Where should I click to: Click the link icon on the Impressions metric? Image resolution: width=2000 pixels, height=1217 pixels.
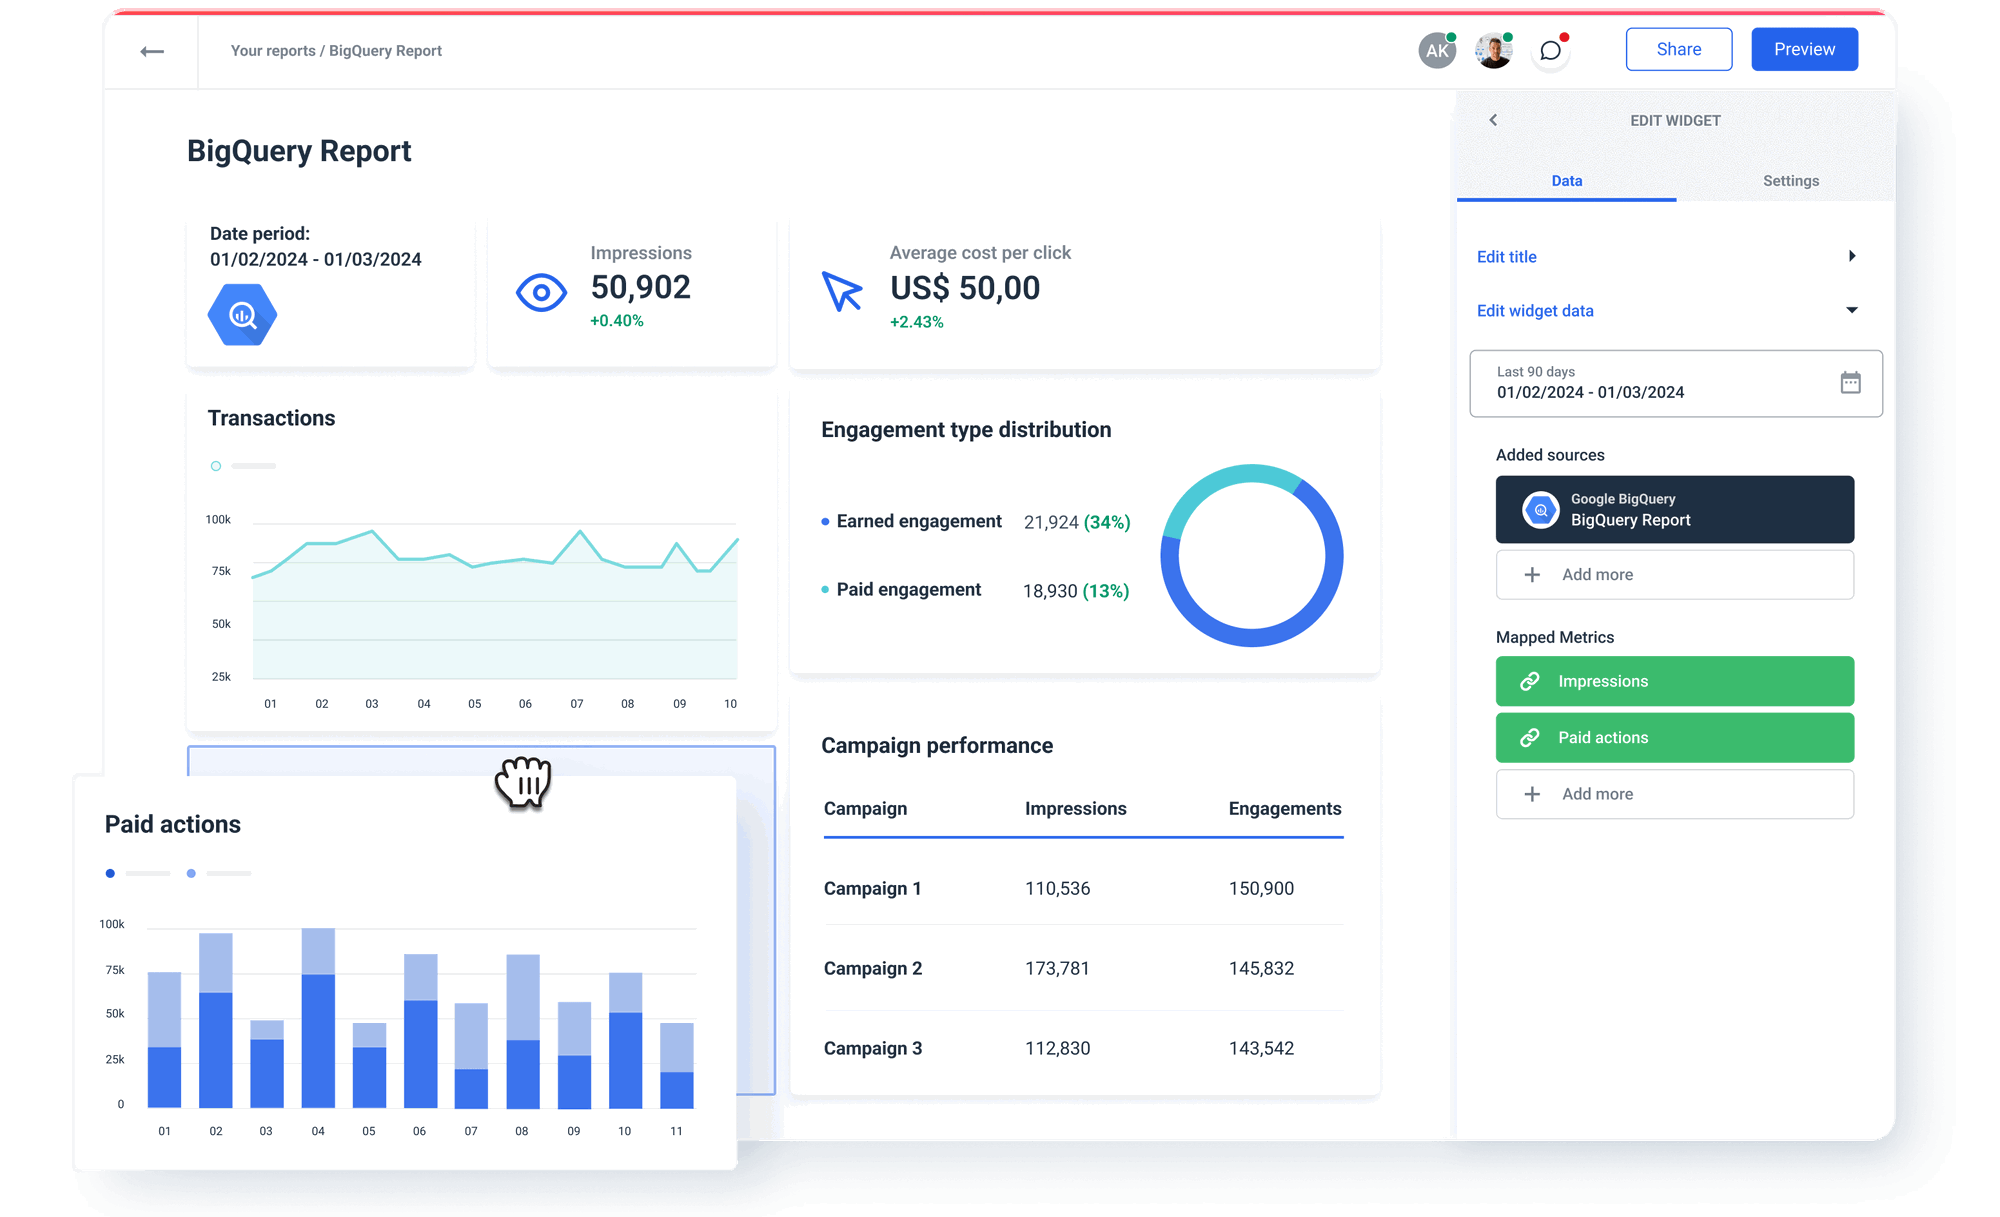click(1529, 681)
